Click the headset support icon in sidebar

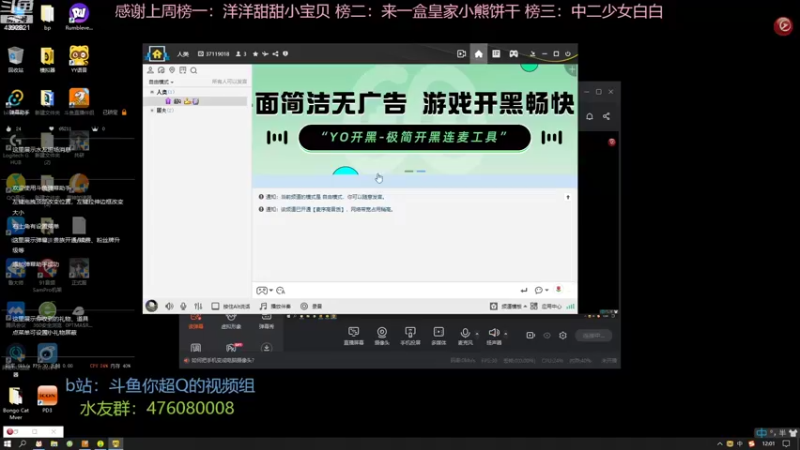pos(161,70)
